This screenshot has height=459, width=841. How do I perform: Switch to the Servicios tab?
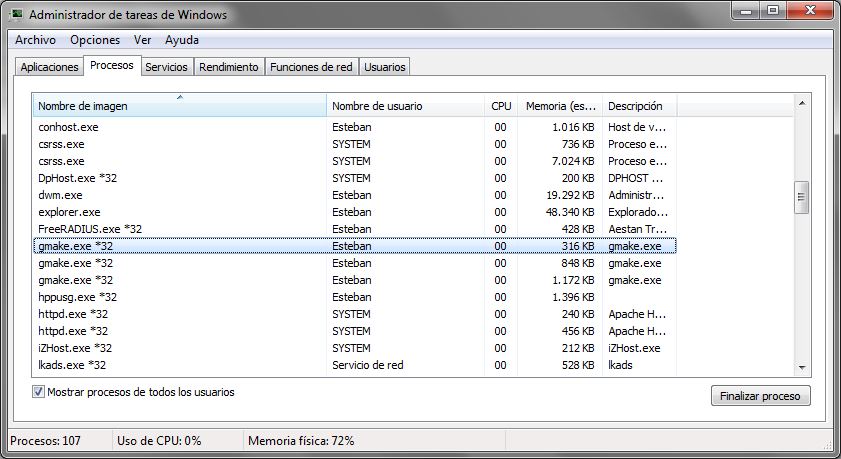166,67
